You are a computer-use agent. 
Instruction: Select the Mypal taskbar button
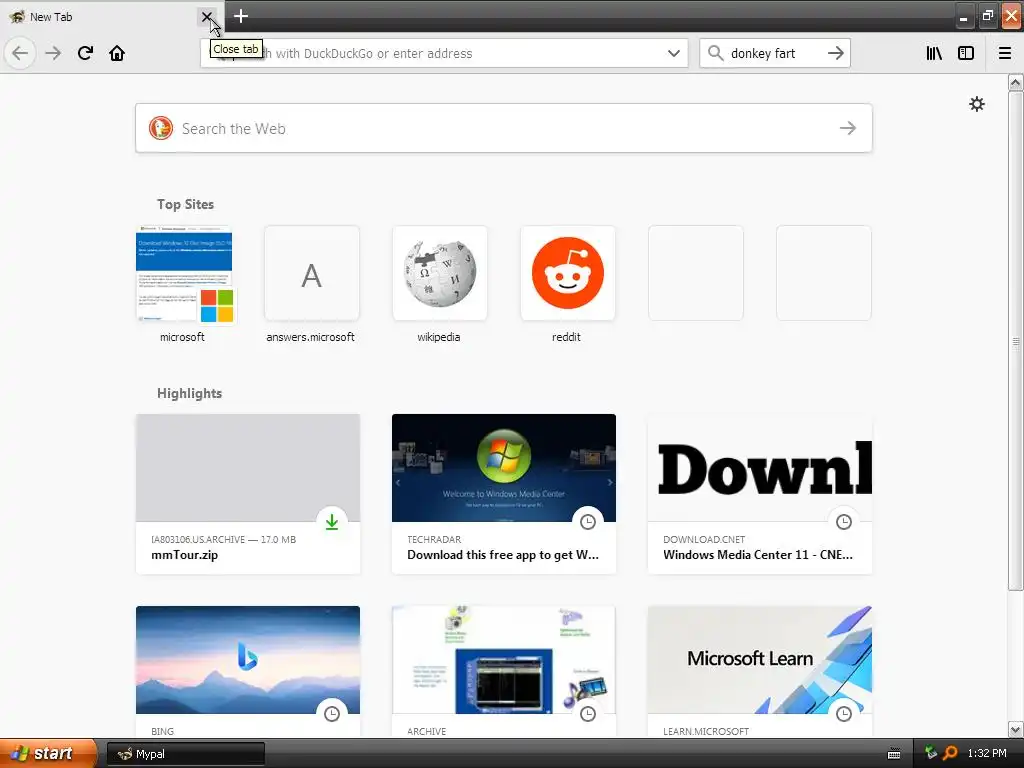[x=185, y=754]
